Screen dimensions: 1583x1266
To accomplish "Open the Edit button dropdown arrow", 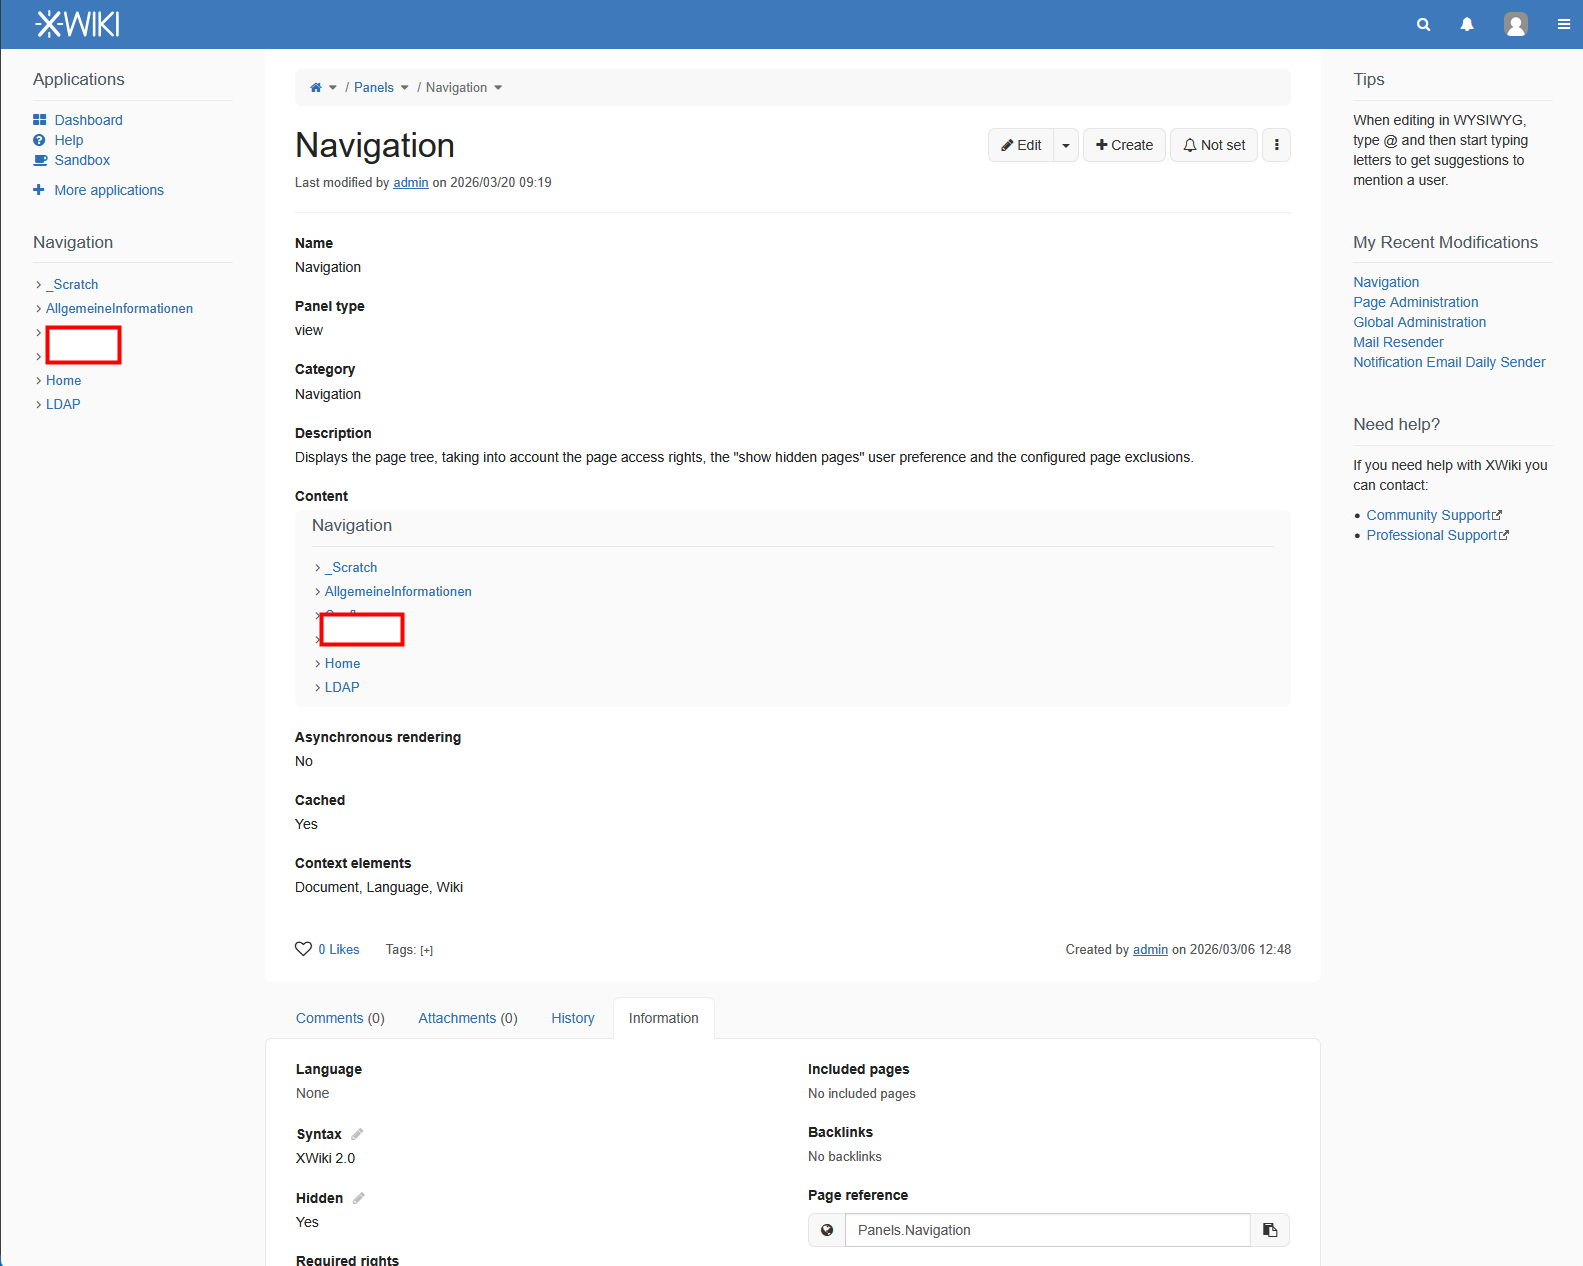I will 1066,145.
